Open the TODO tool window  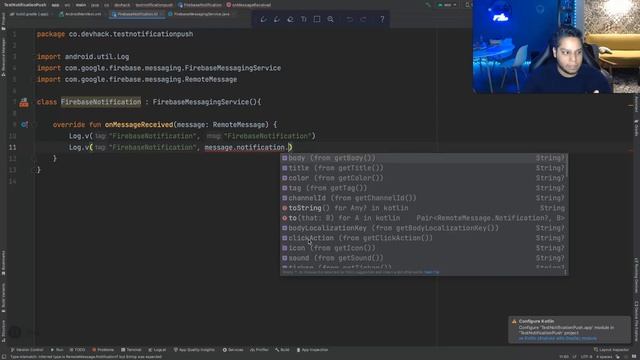pyautogui.click(x=78, y=350)
